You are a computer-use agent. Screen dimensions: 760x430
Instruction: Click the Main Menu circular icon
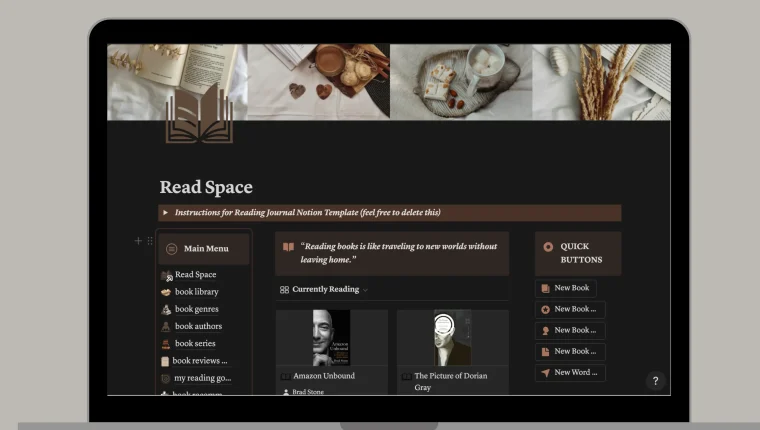point(171,248)
